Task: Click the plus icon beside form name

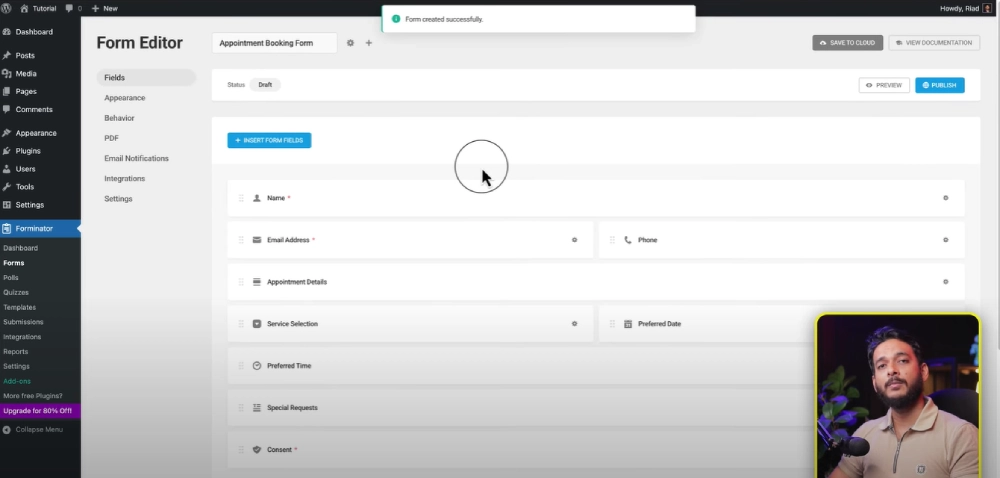Action: coord(369,43)
